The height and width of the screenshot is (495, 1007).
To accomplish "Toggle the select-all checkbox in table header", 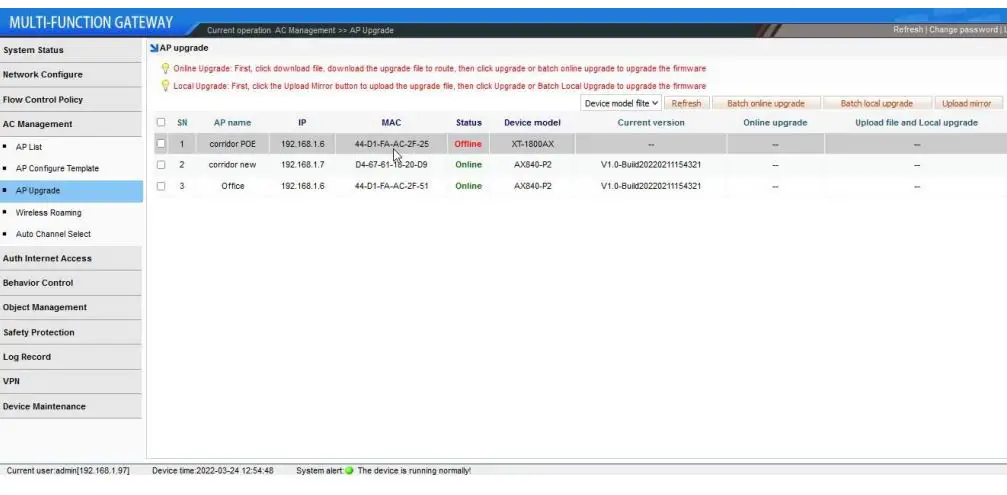I will tap(161, 122).
